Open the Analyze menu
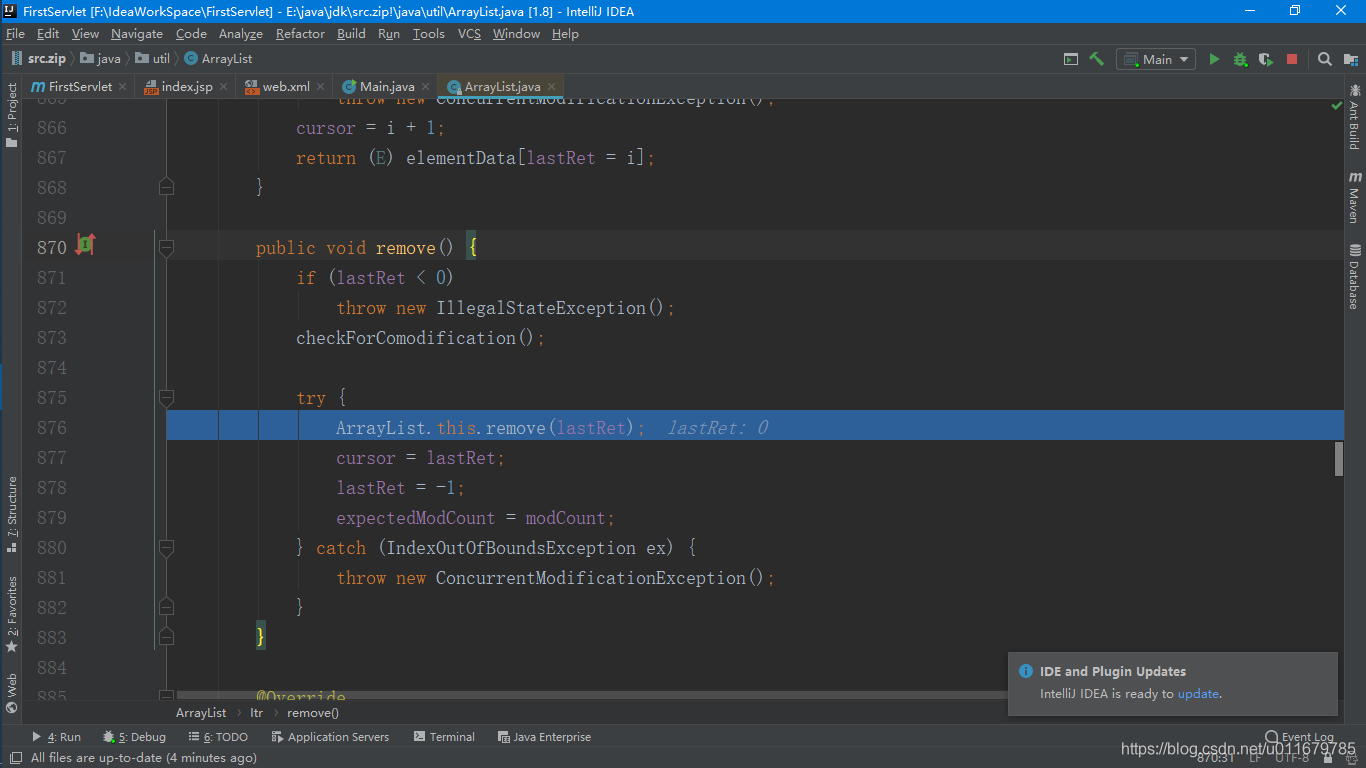This screenshot has width=1366, height=768. (241, 34)
